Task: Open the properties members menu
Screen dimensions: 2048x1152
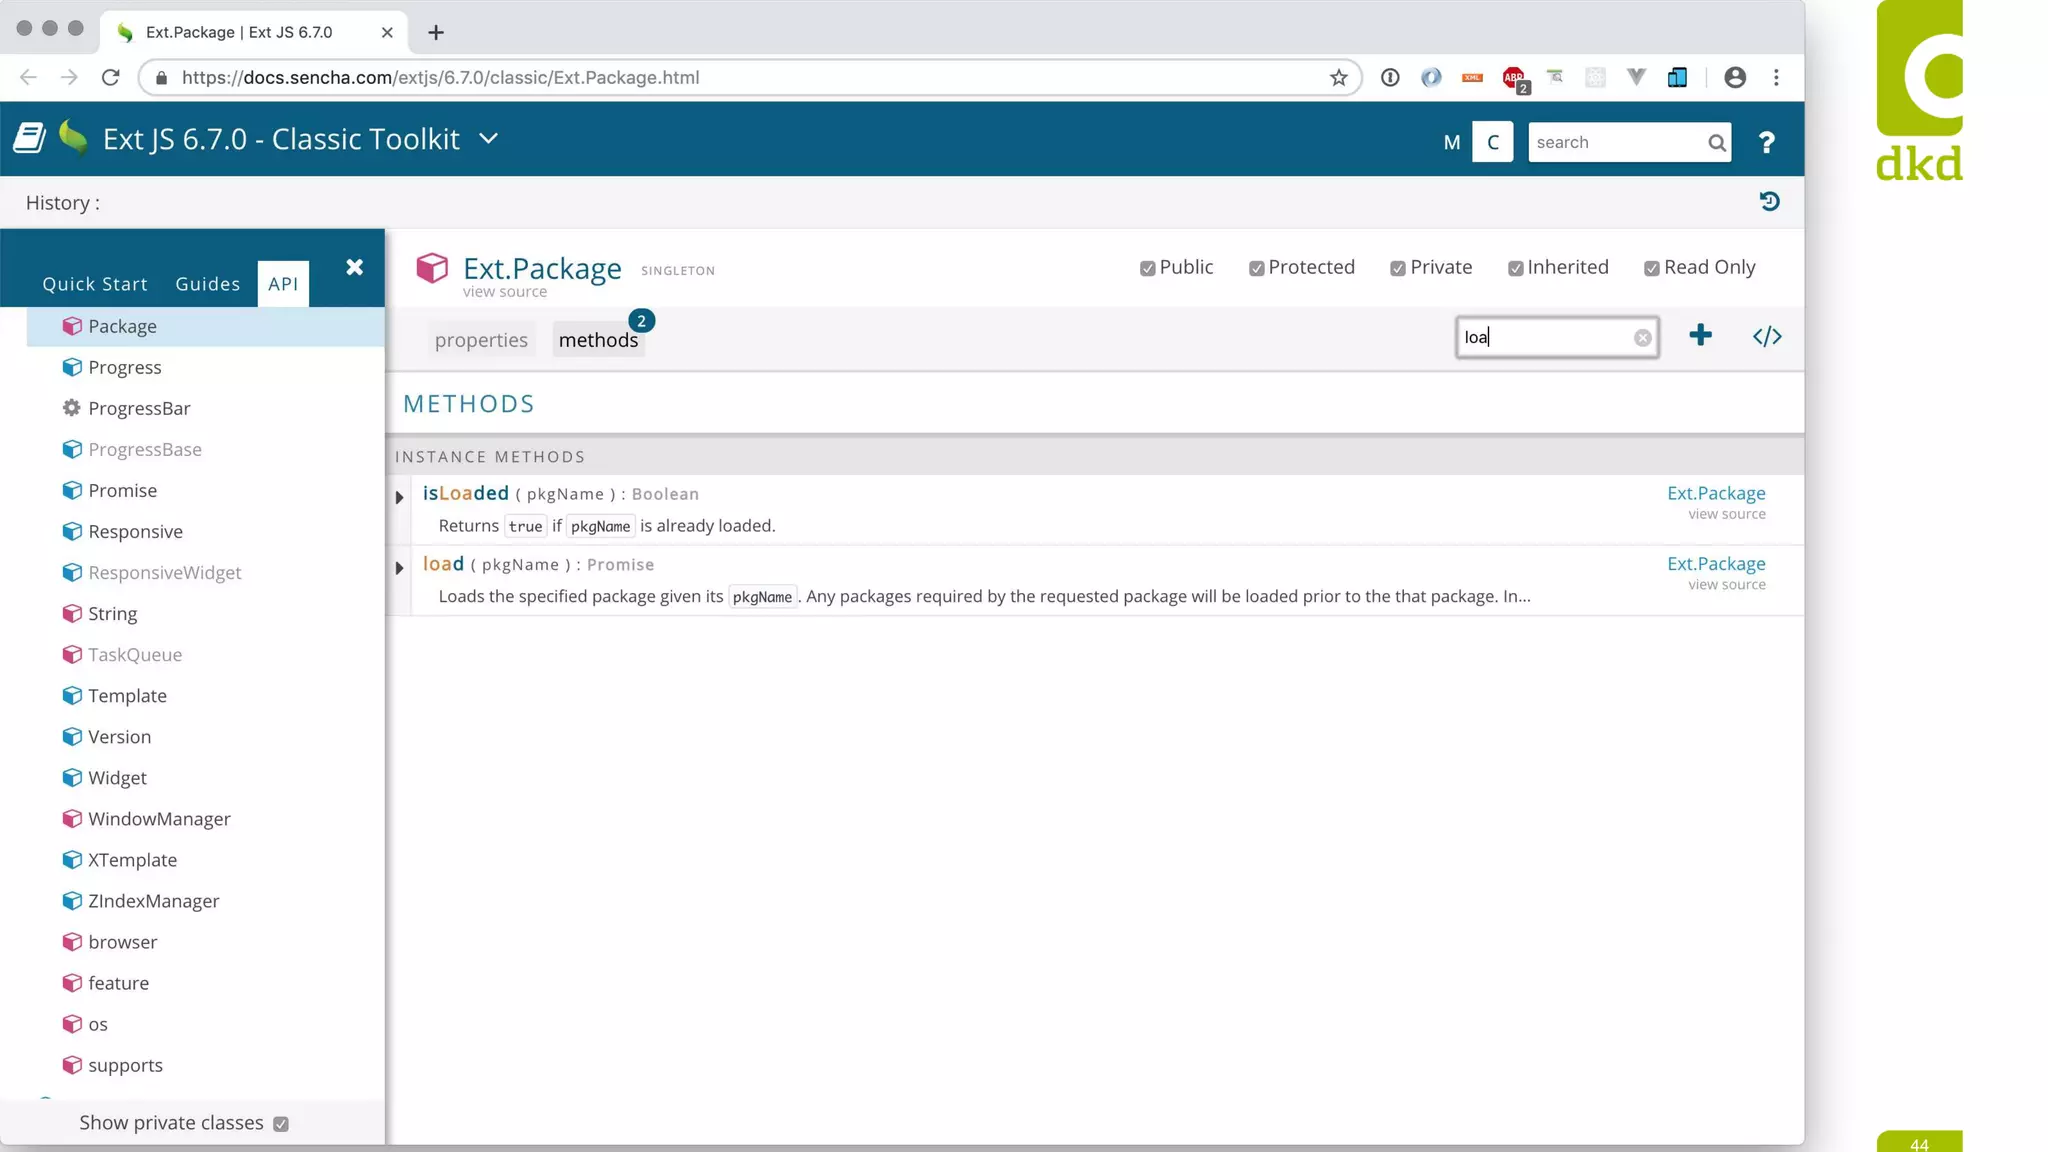Action: coord(481,340)
